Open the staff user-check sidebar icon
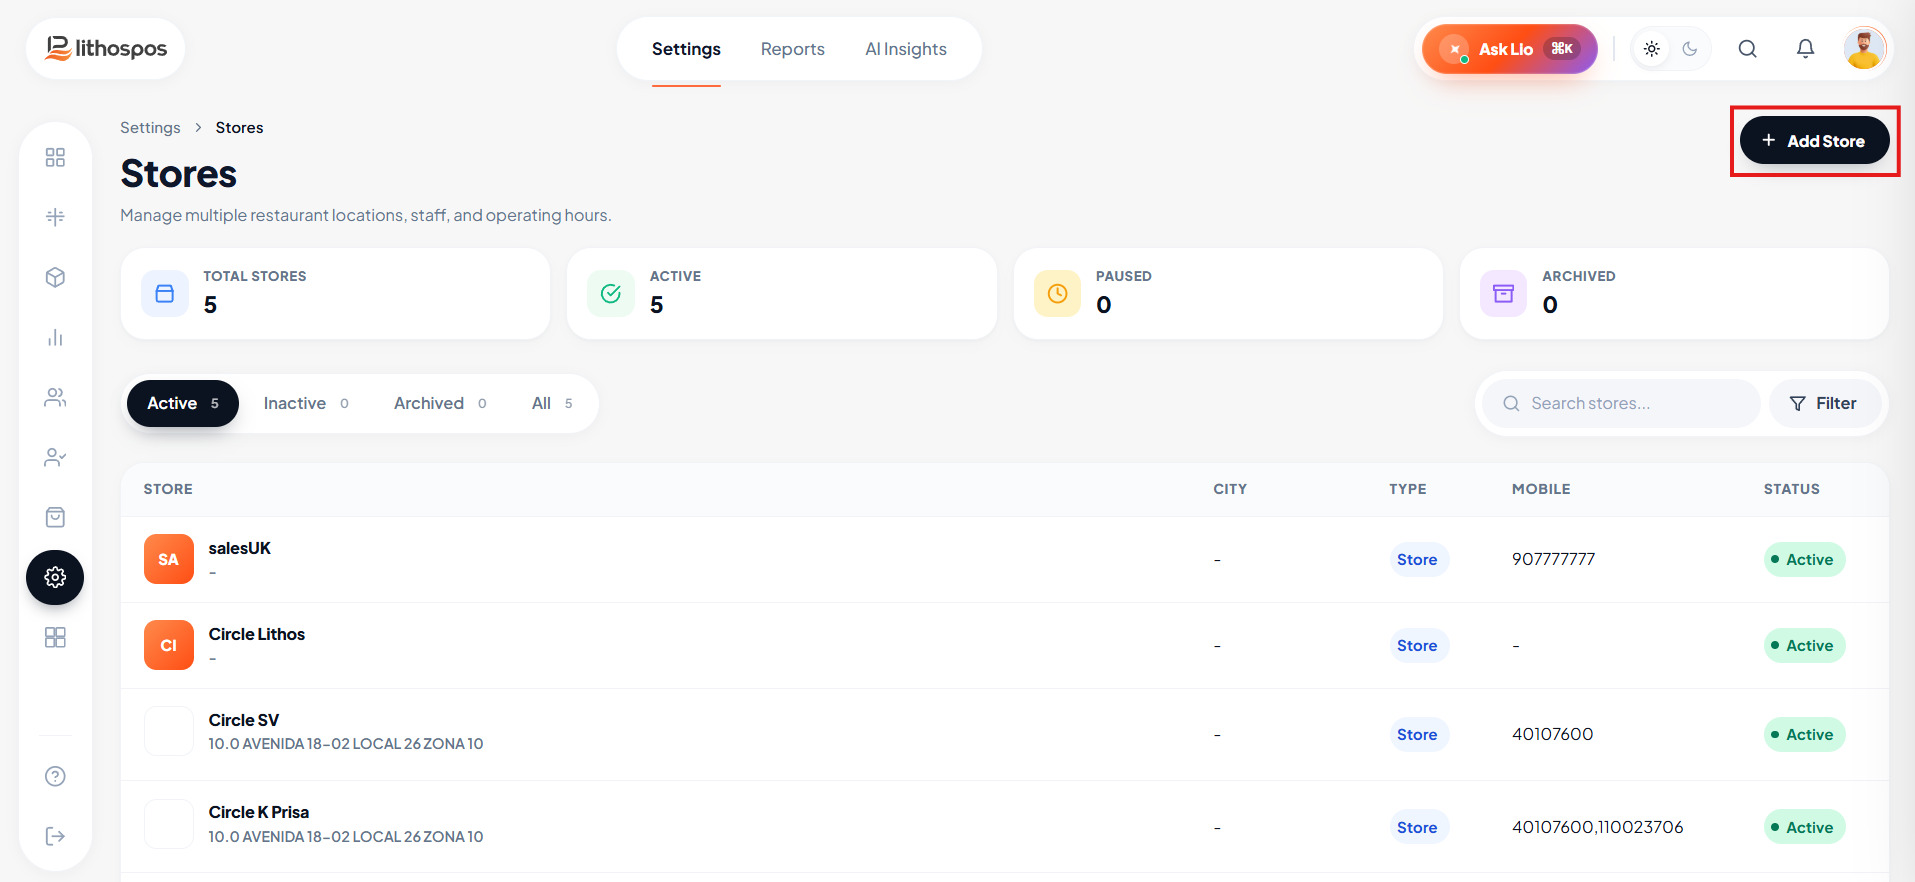Viewport: 1915px width, 882px height. (x=55, y=457)
